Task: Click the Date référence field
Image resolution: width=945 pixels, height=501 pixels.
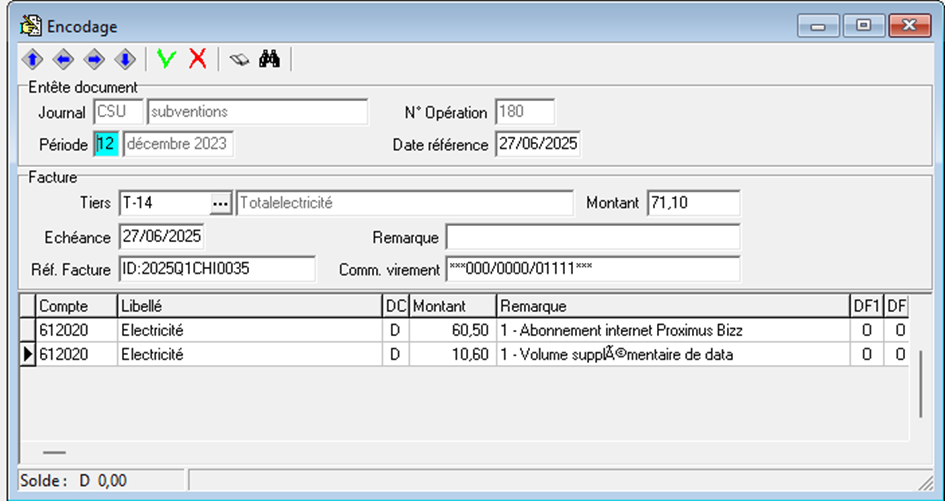Action: click(x=536, y=145)
